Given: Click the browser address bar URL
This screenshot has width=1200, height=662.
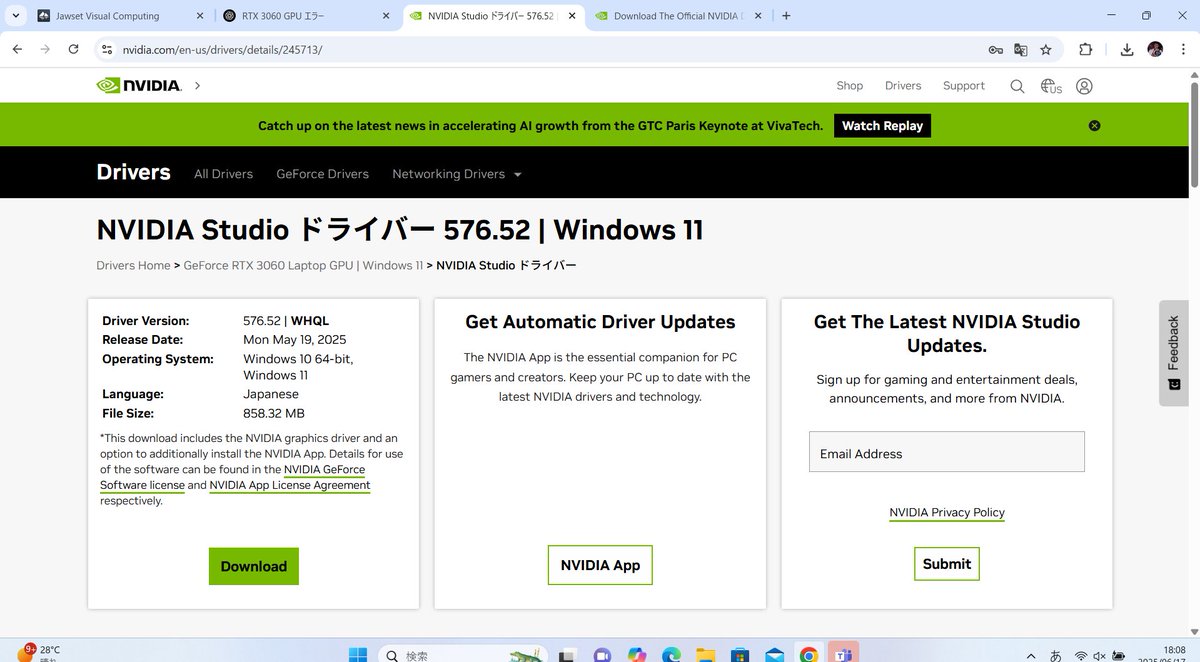Looking at the screenshot, I should [x=222, y=49].
